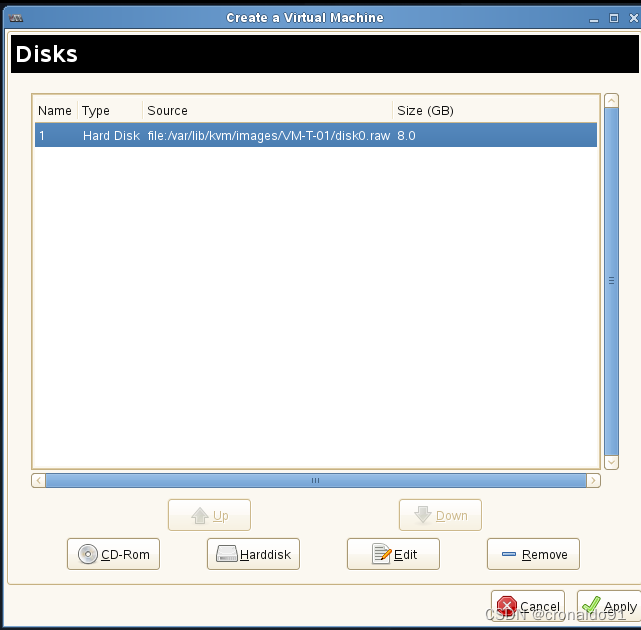641x630 pixels.
Task: Minimize the Create a Virtual Machine window
Action: 594,19
